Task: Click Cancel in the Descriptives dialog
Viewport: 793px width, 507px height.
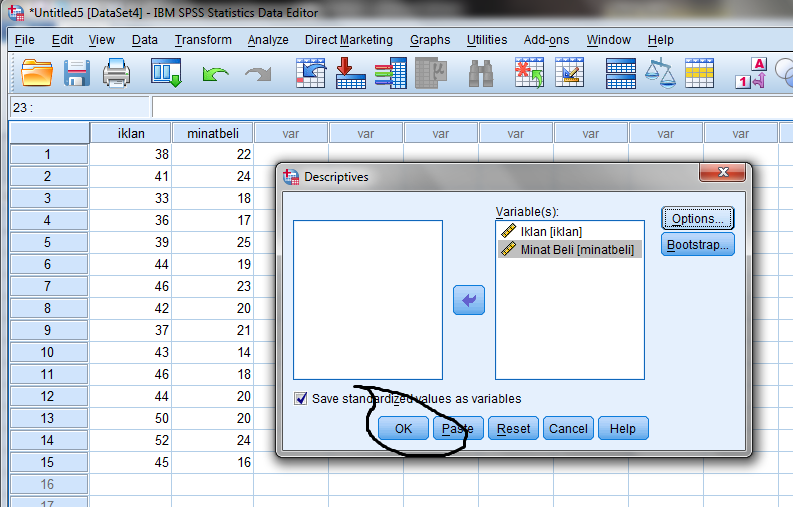Action: [568, 429]
